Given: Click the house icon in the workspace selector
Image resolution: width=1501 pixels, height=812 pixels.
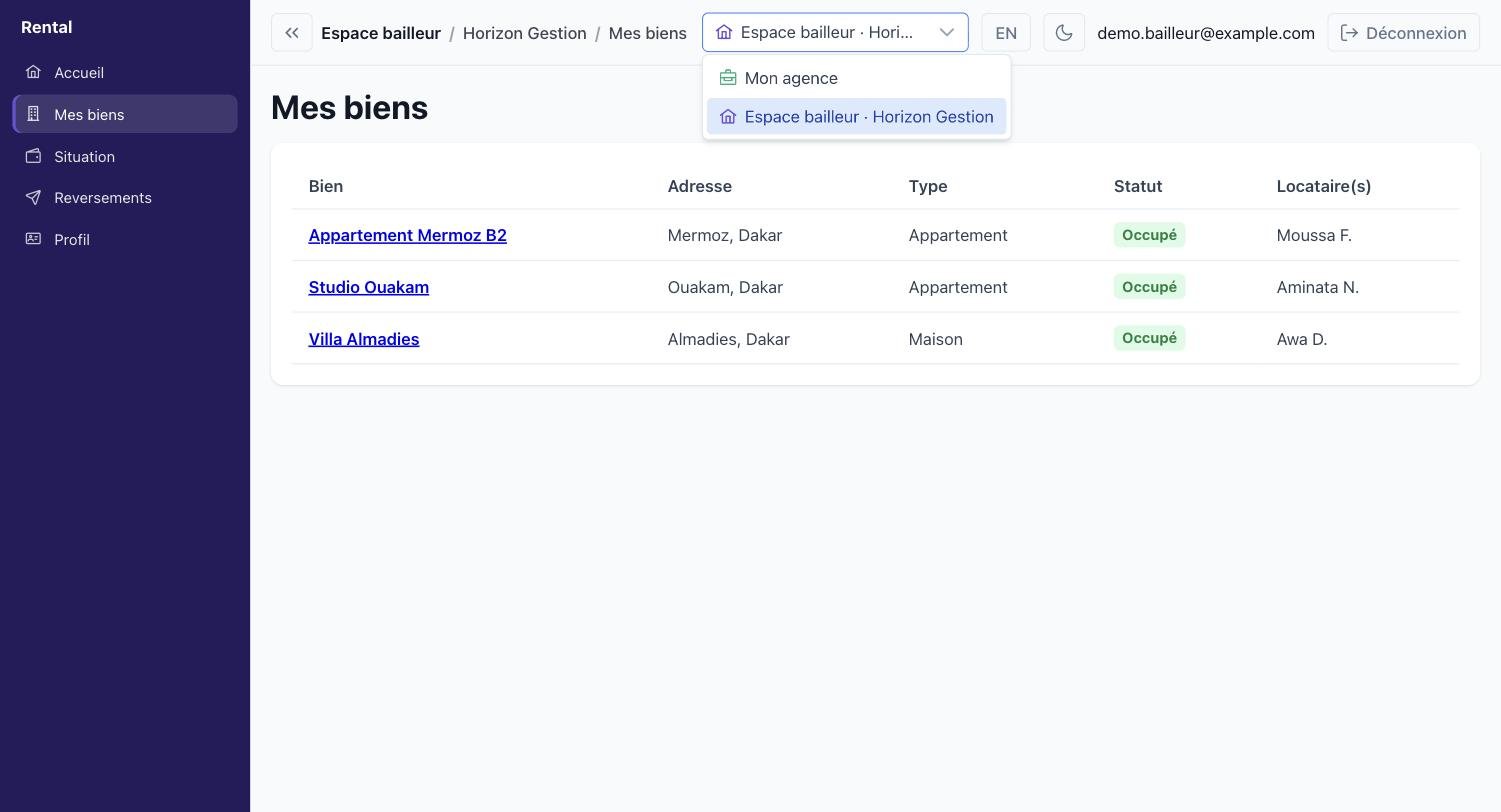Looking at the screenshot, I should (724, 33).
